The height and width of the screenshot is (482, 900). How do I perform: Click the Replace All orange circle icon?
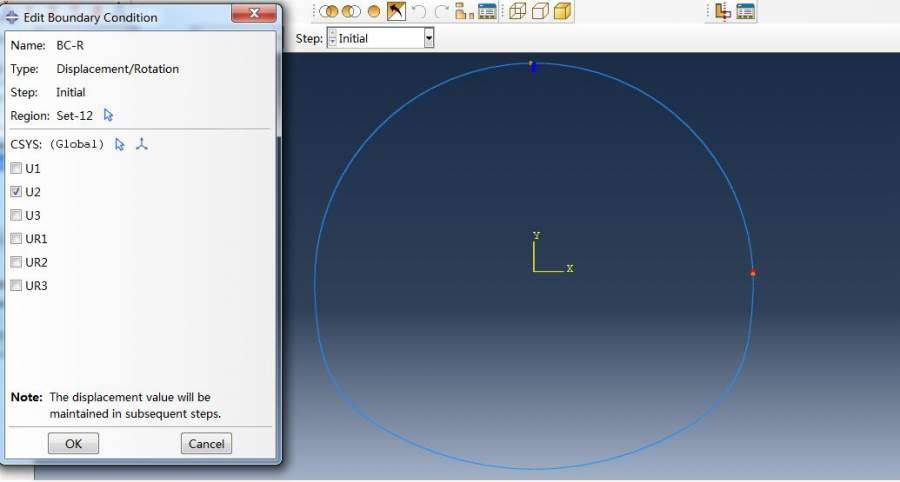click(374, 11)
